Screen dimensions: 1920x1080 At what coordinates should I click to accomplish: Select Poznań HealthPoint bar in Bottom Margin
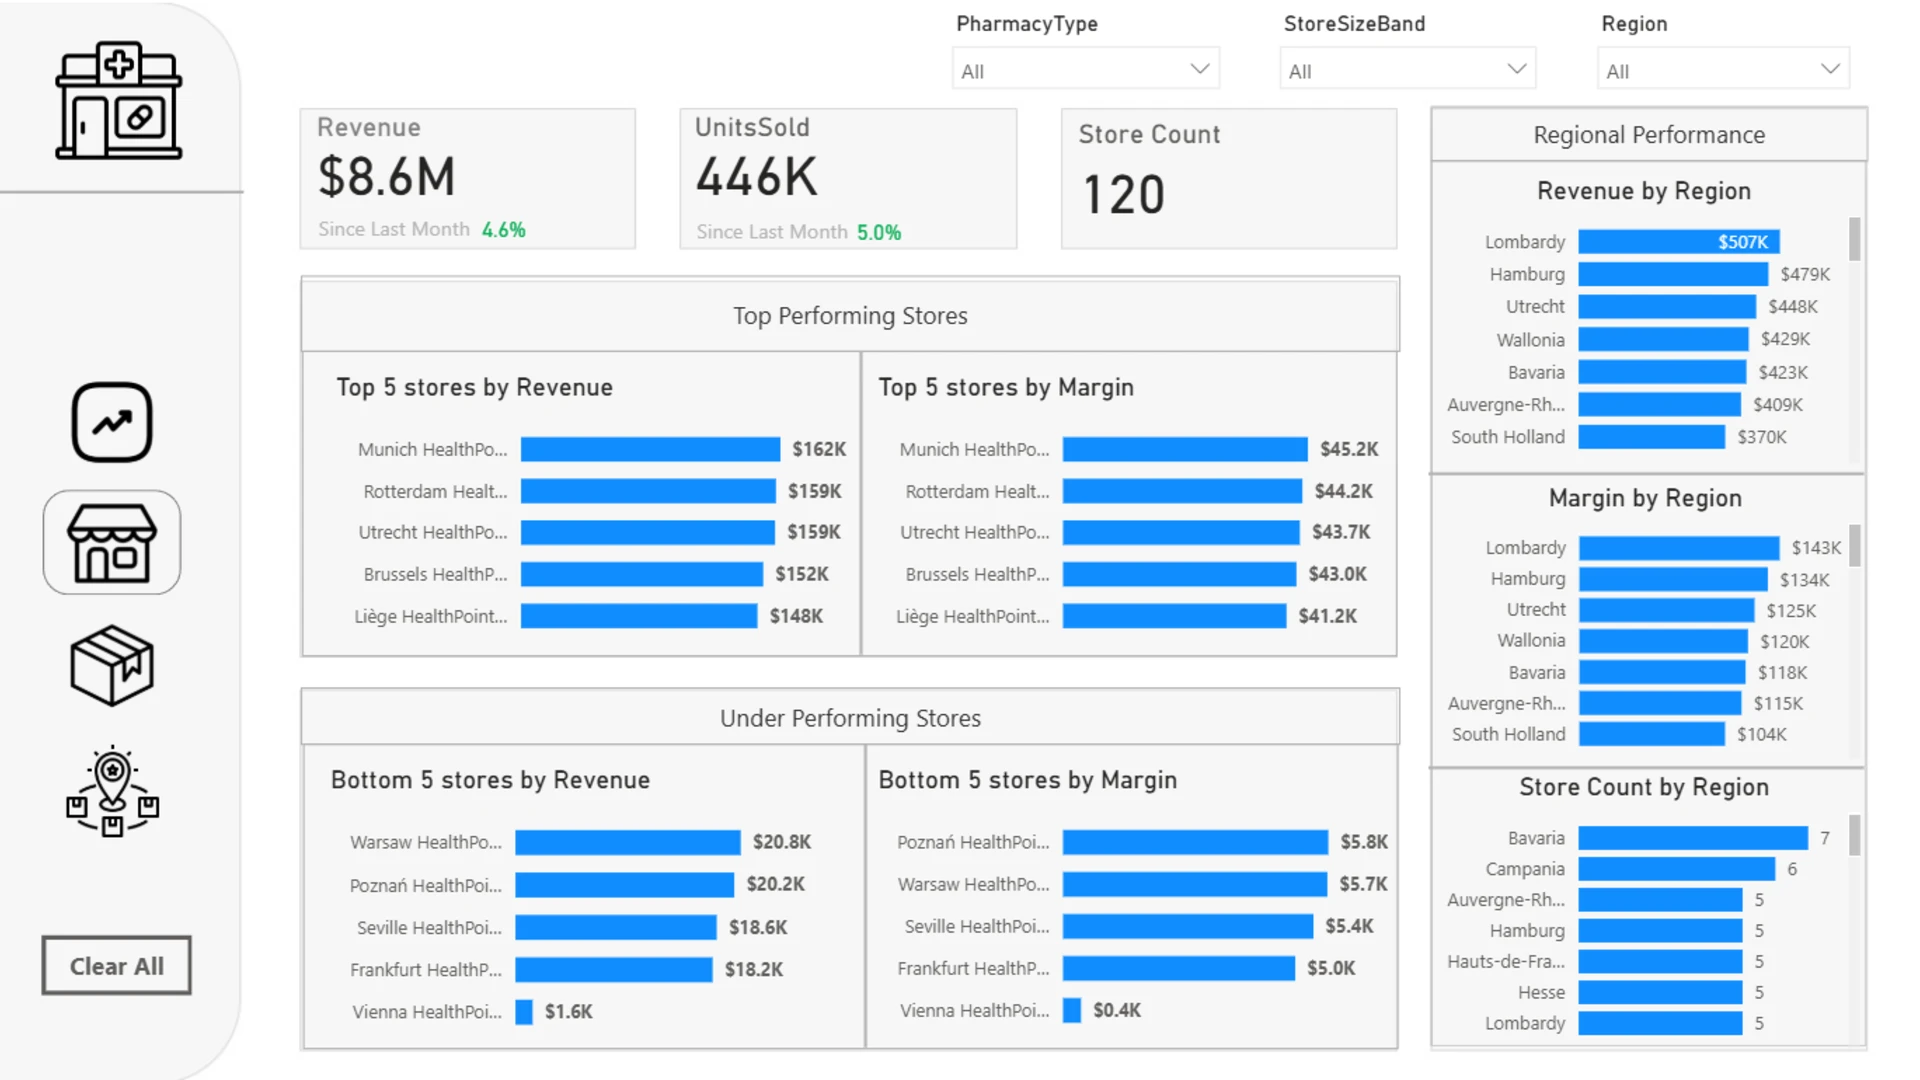[1195, 842]
